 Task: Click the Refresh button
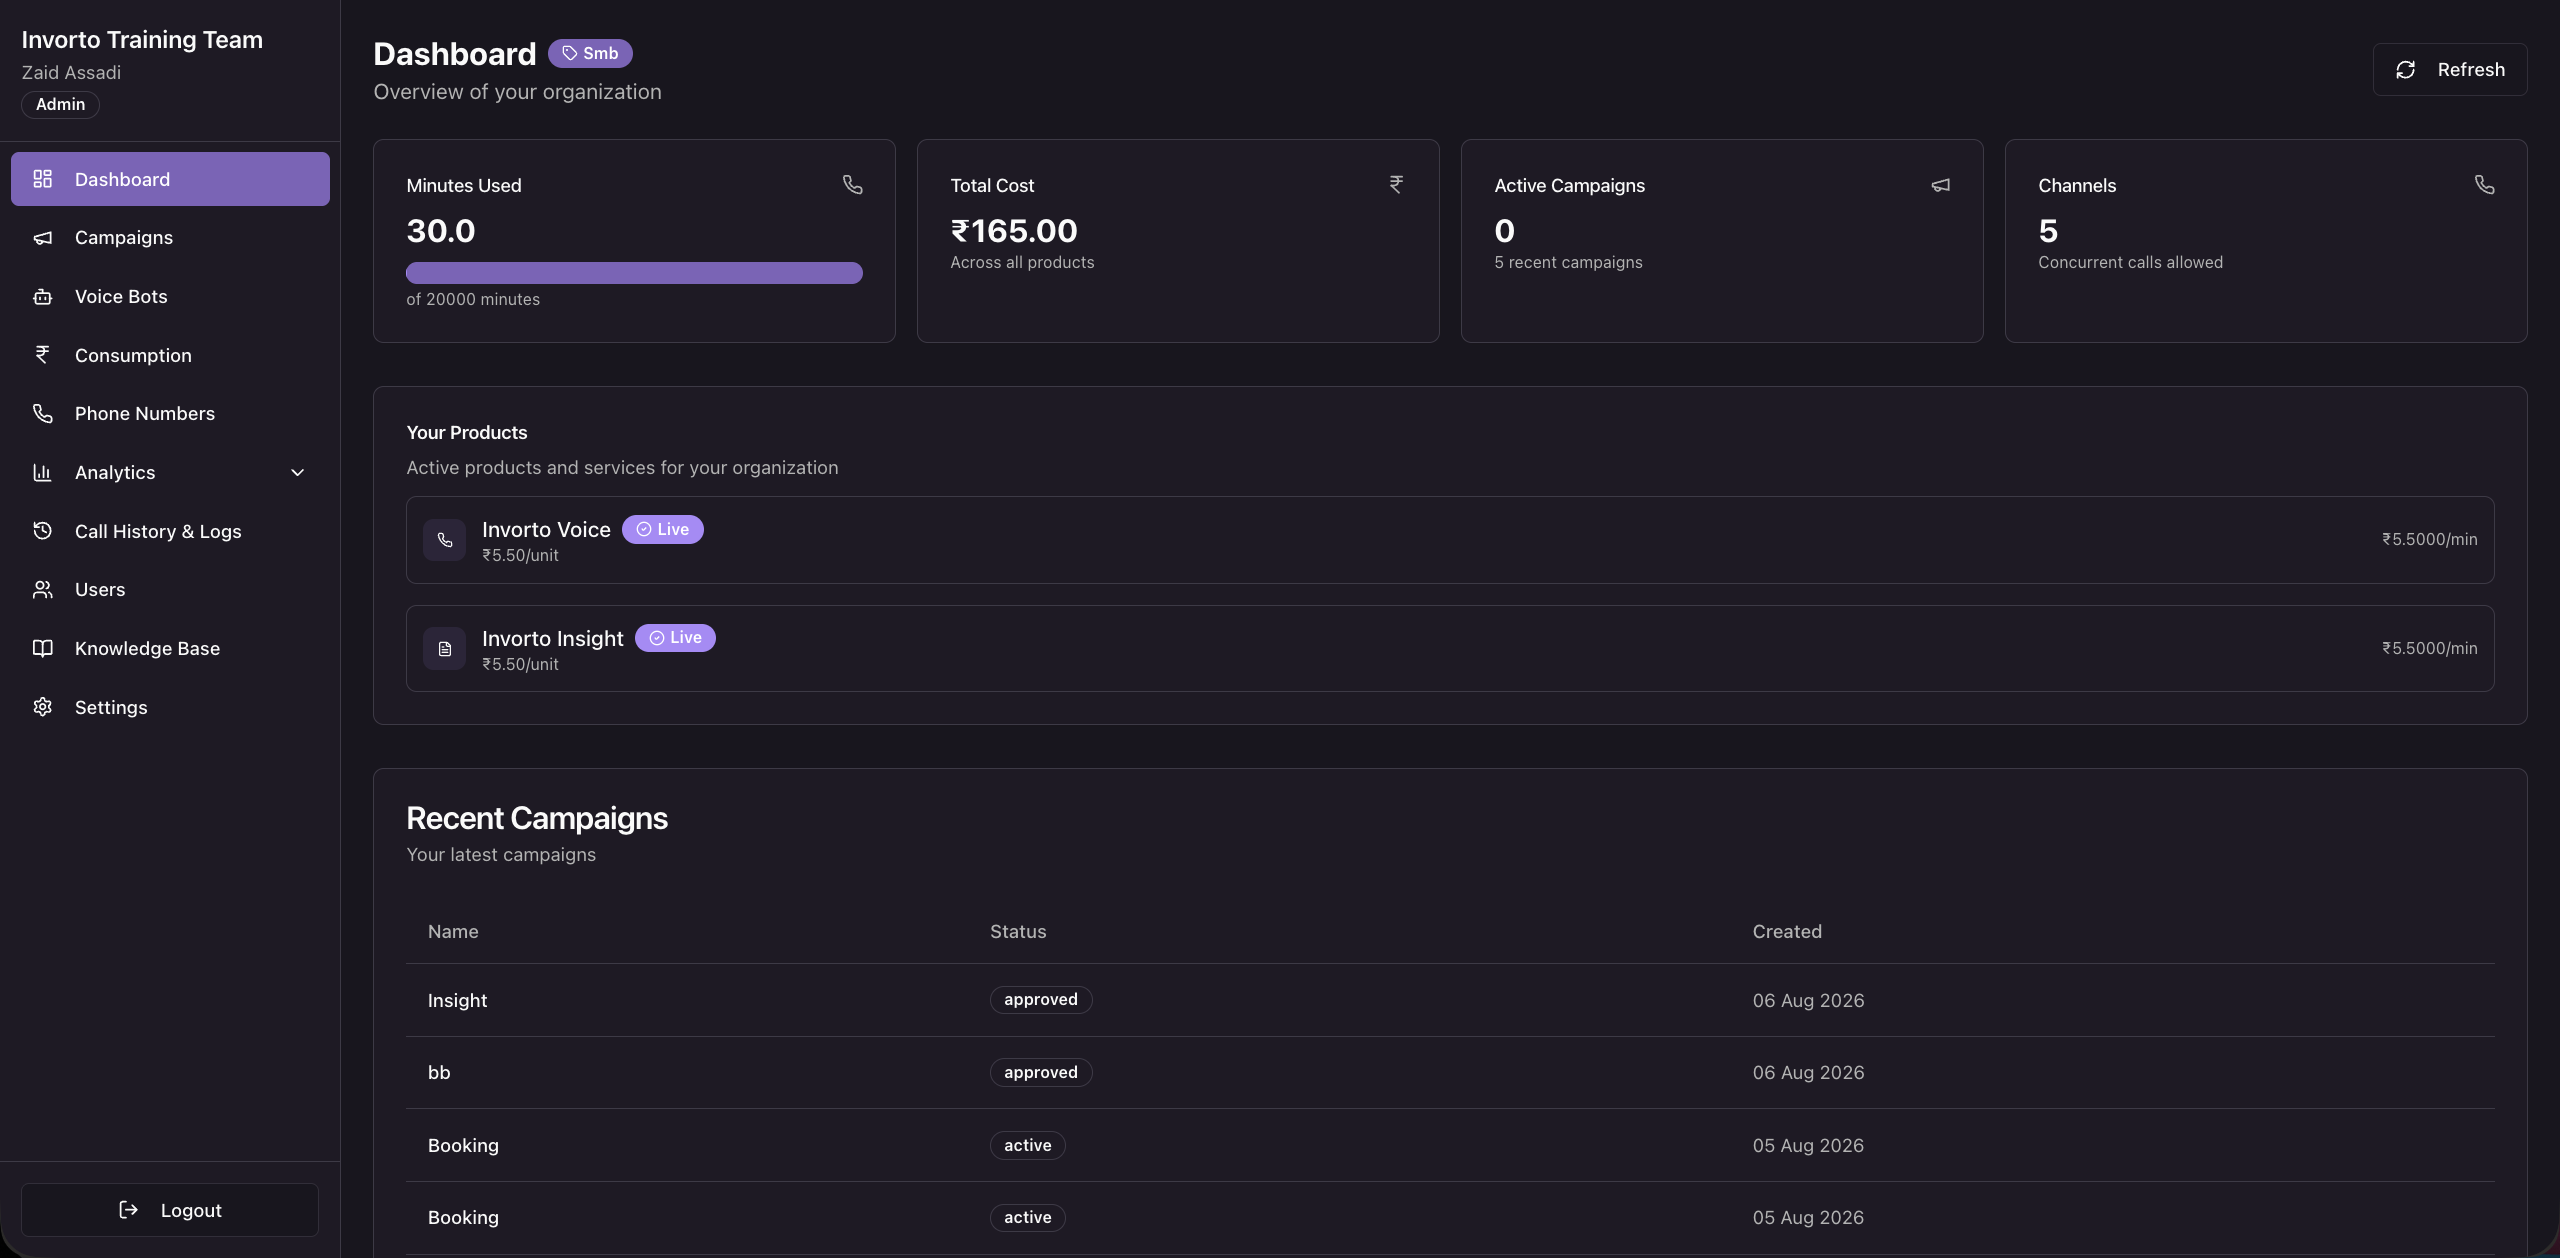click(x=2450, y=70)
